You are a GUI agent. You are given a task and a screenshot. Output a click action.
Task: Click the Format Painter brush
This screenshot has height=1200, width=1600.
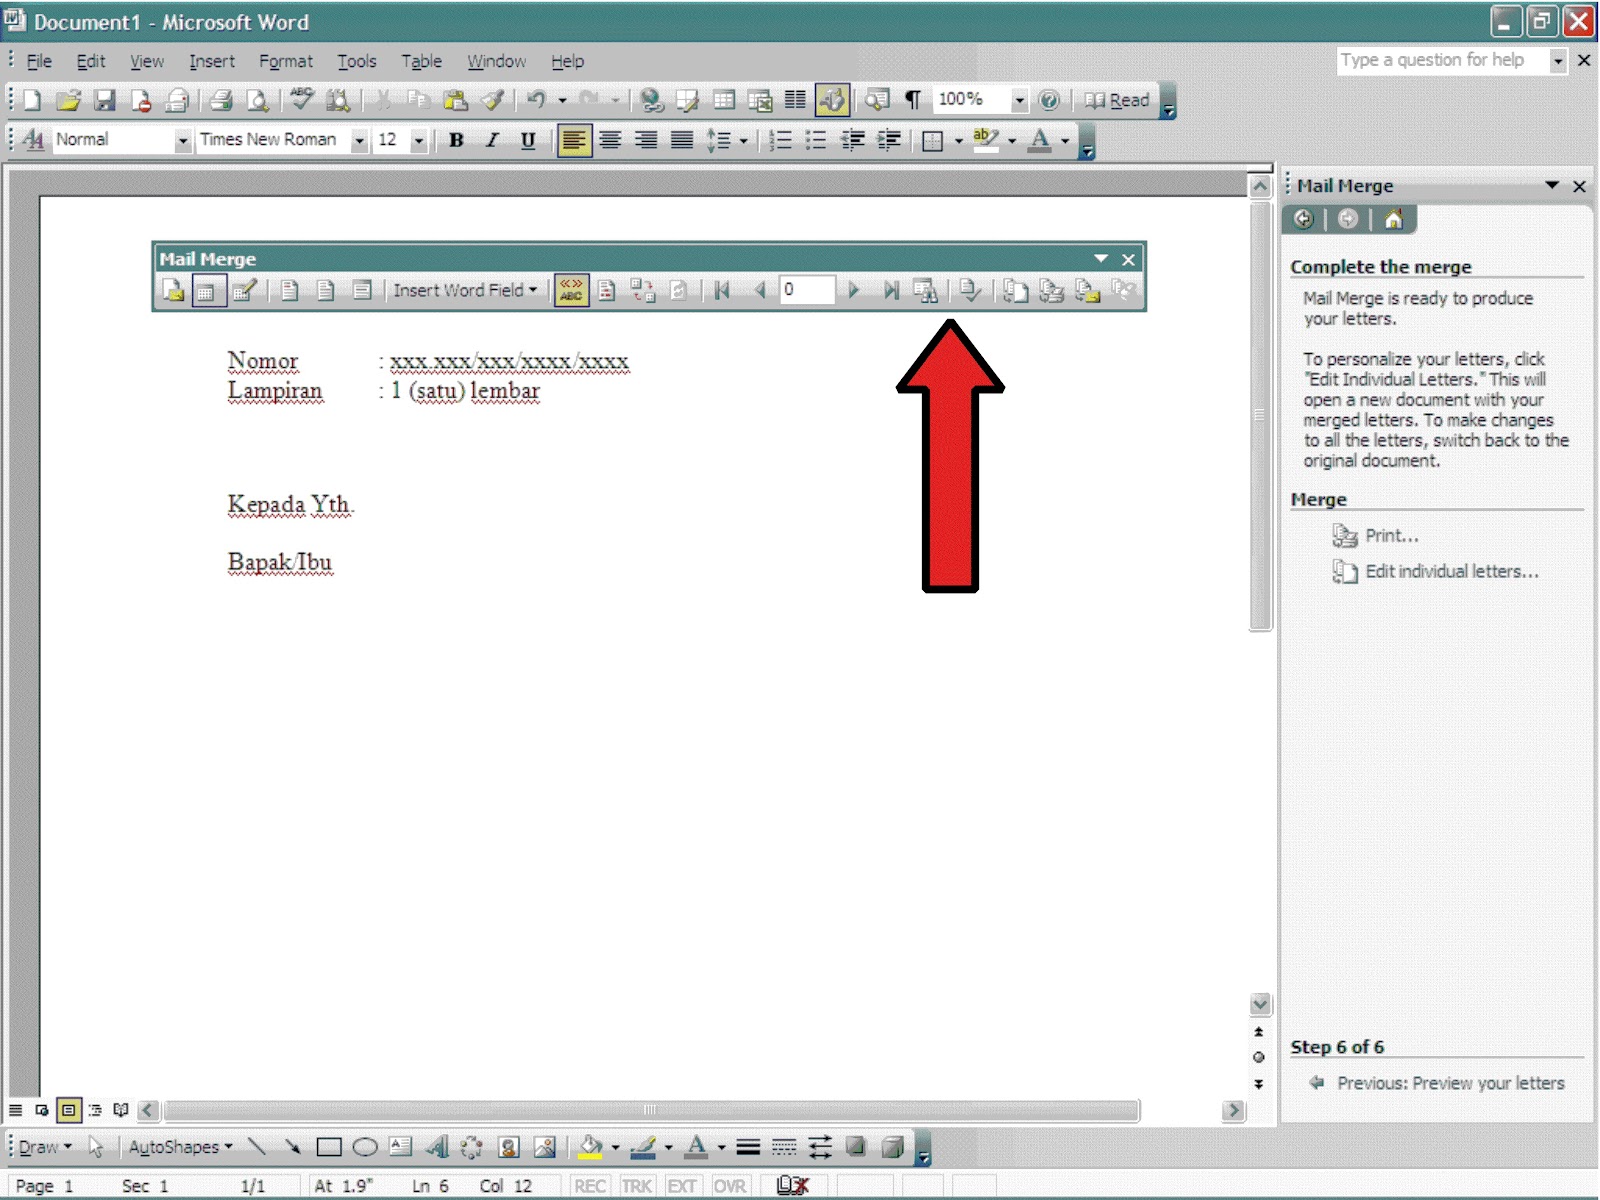(x=493, y=100)
